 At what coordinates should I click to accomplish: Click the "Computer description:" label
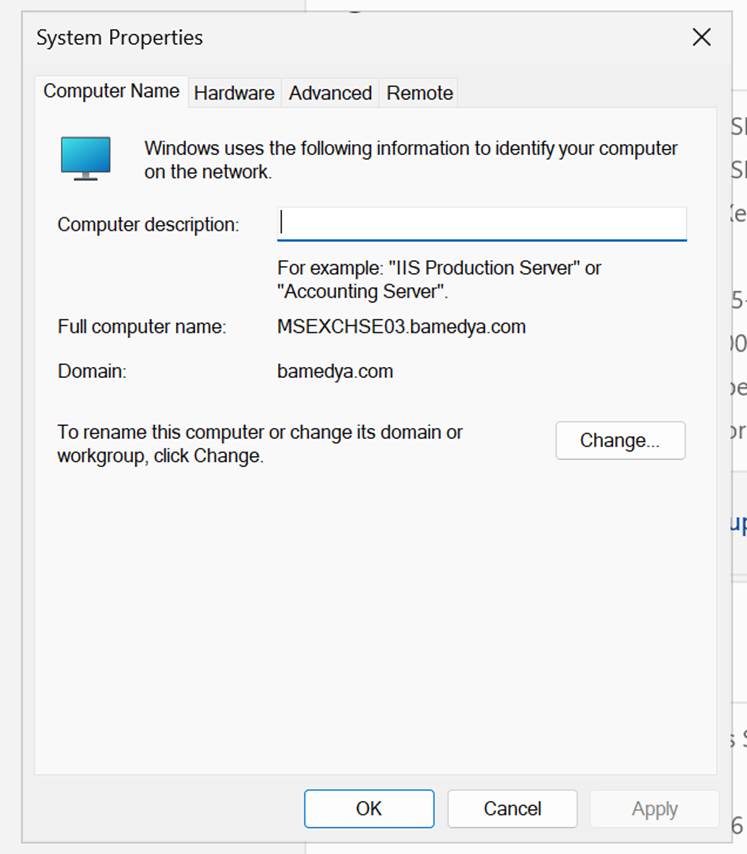point(148,225)
